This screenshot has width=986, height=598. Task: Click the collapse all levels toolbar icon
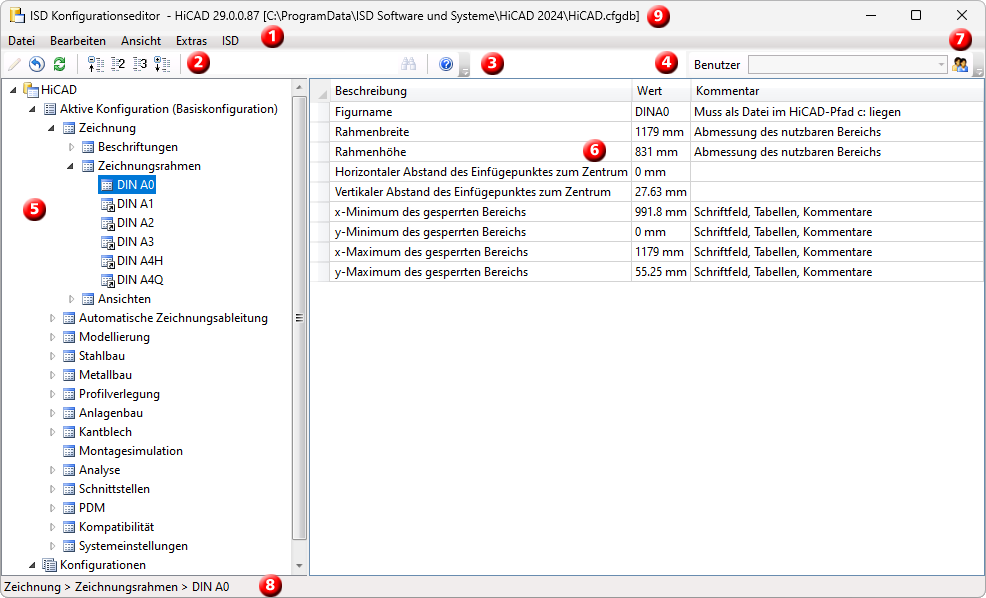coord(96,64)
